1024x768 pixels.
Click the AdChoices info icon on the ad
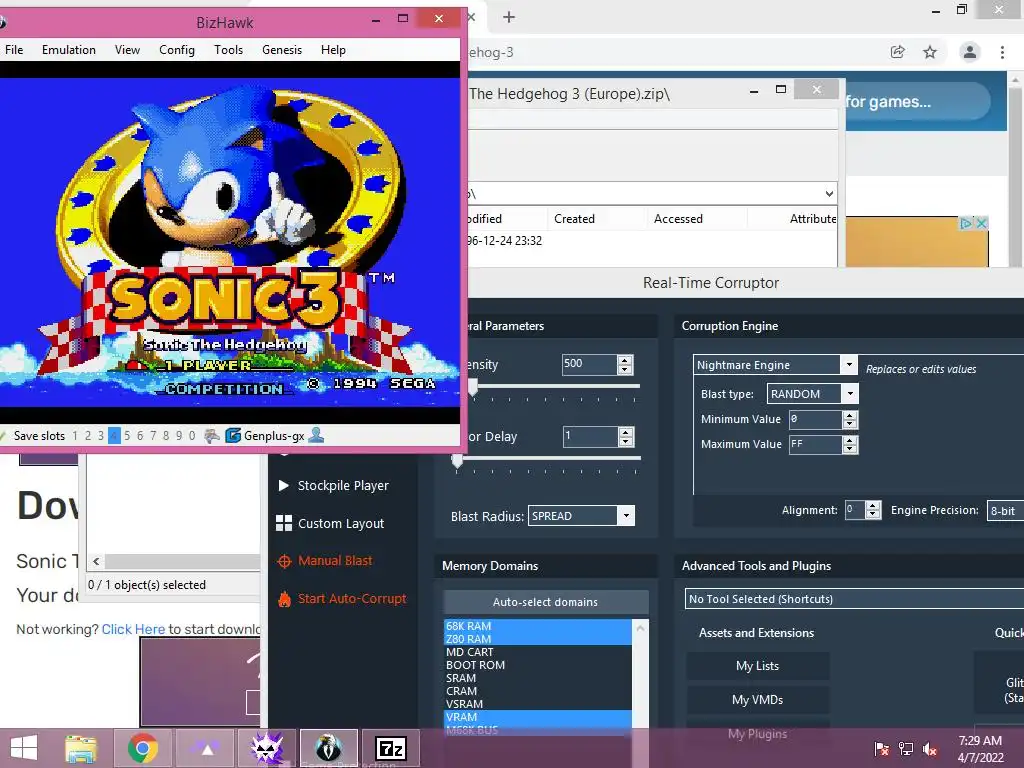coord(967,223)
